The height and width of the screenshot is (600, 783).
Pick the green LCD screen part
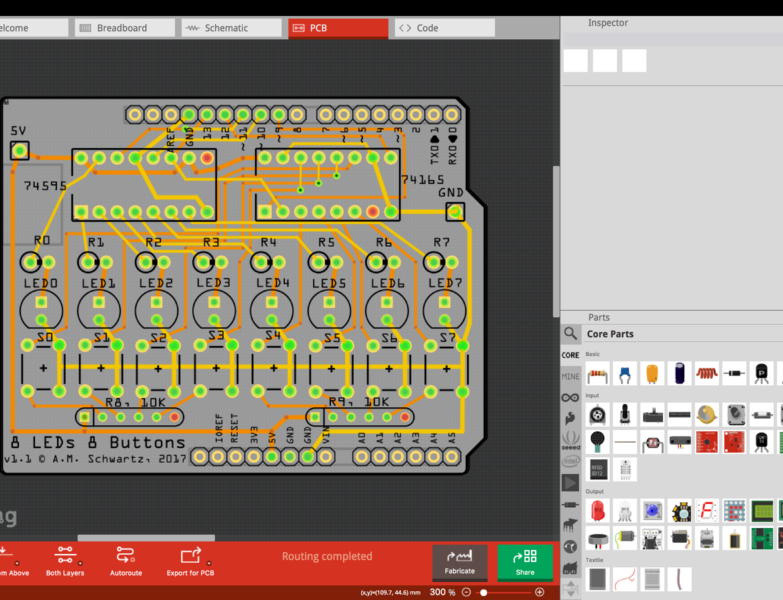[761, 511]
